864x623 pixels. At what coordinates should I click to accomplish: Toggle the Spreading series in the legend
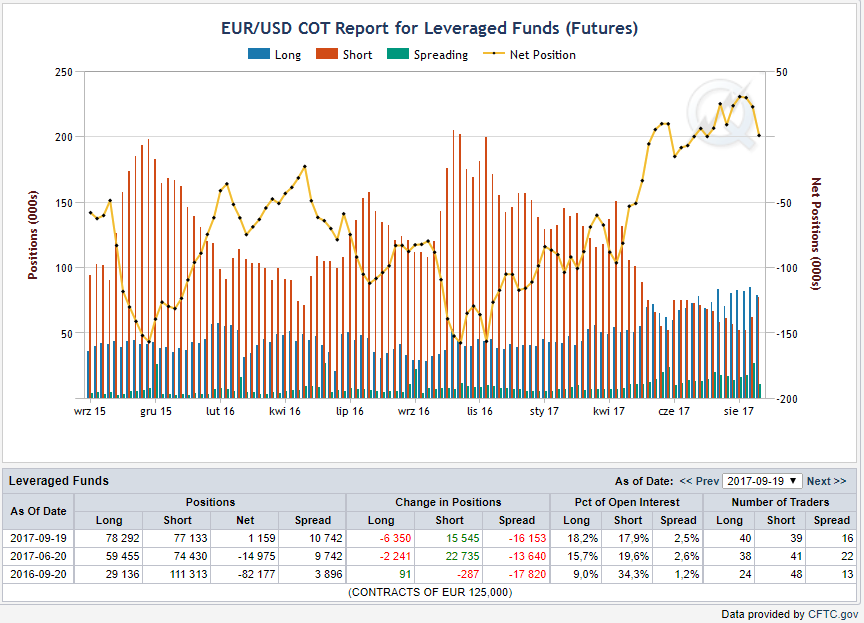(428, 55)
